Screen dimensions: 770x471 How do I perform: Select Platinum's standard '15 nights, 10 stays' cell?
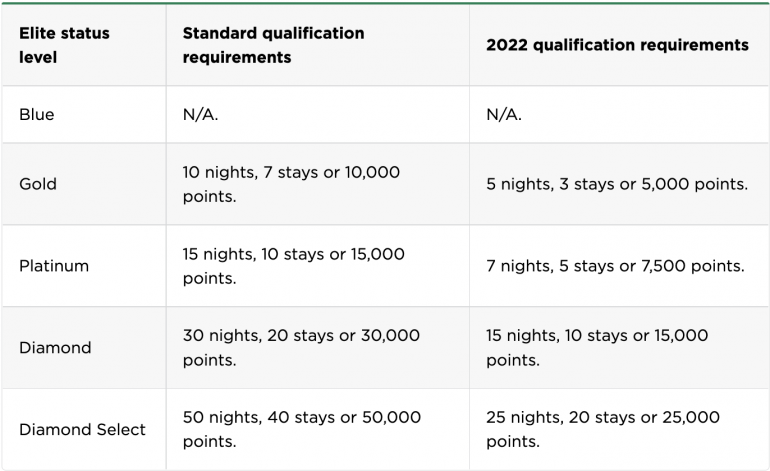(x=293, y=266)
